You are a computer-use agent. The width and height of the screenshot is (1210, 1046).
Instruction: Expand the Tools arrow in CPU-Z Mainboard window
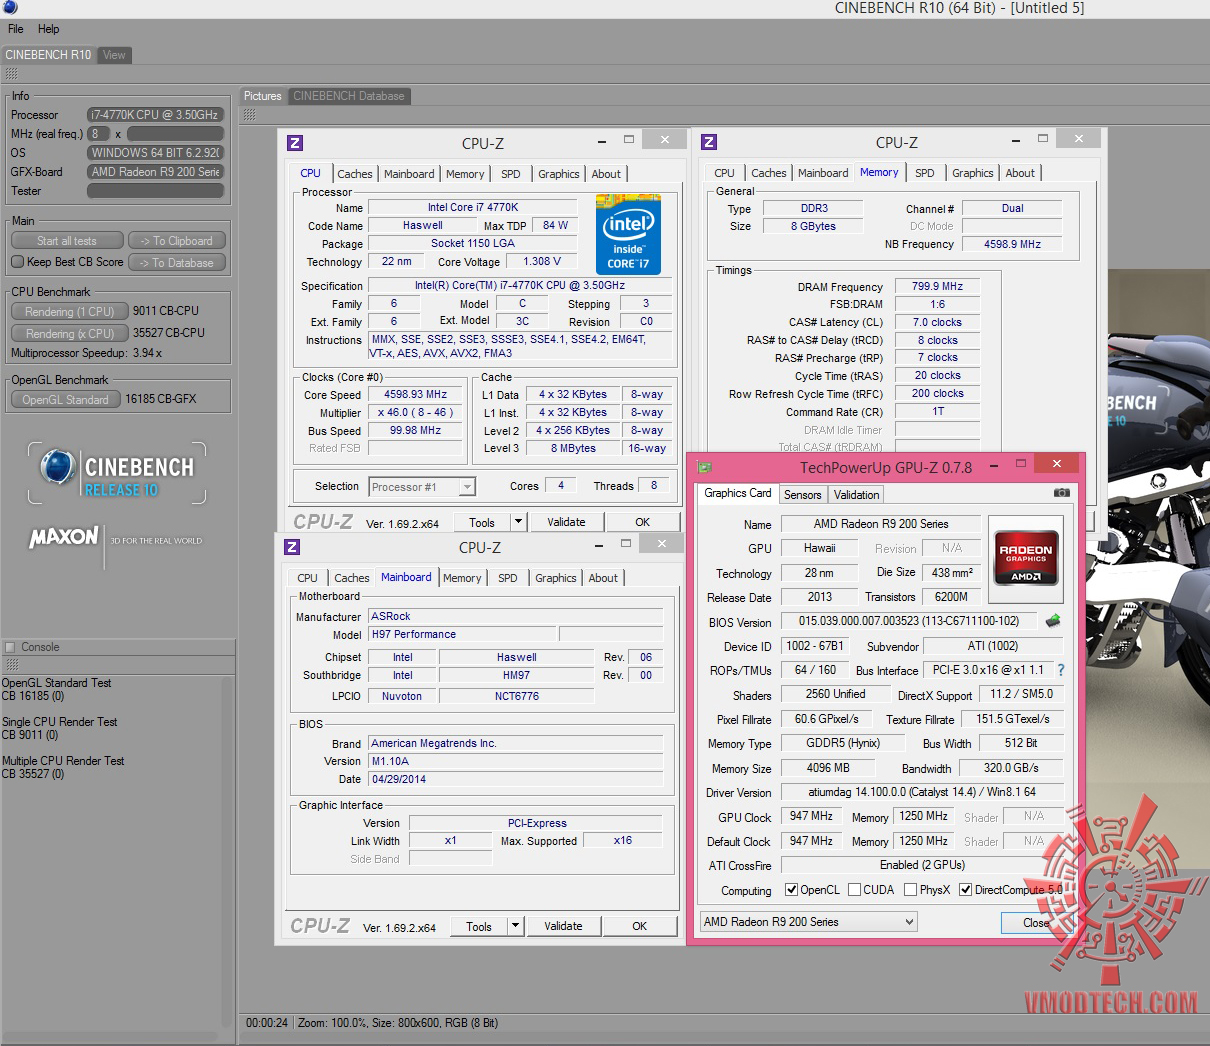(515, 927)
